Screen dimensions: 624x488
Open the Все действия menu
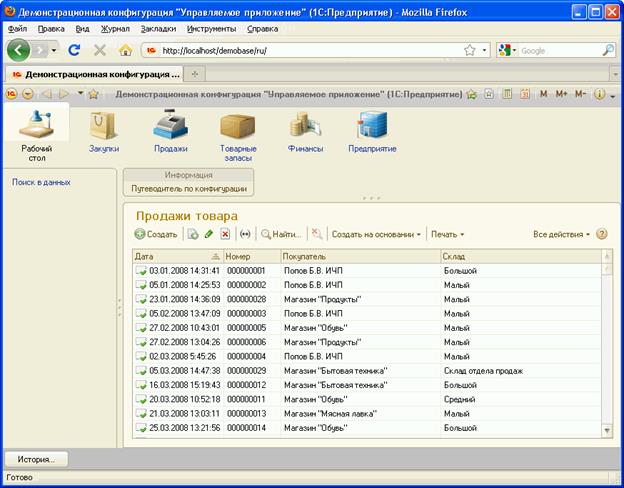pyautogui.click(x=561, y=234)
